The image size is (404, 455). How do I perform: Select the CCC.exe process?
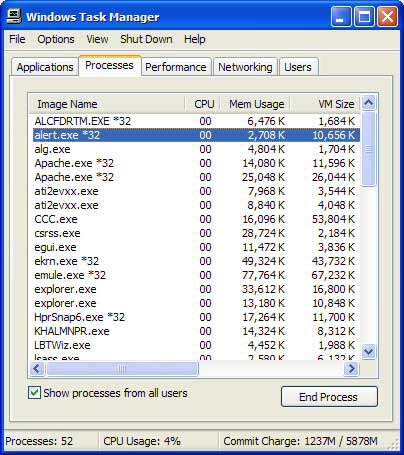click(196, 219)
